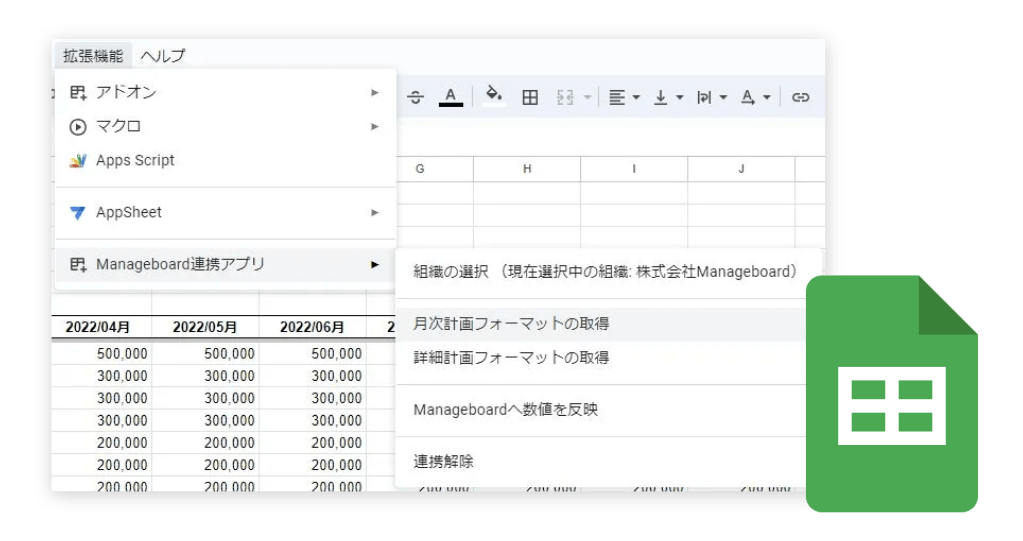Select 詳細計画フォーマットの取得
The height and width of the screenshot is (541, 1023).
(600, 358)
